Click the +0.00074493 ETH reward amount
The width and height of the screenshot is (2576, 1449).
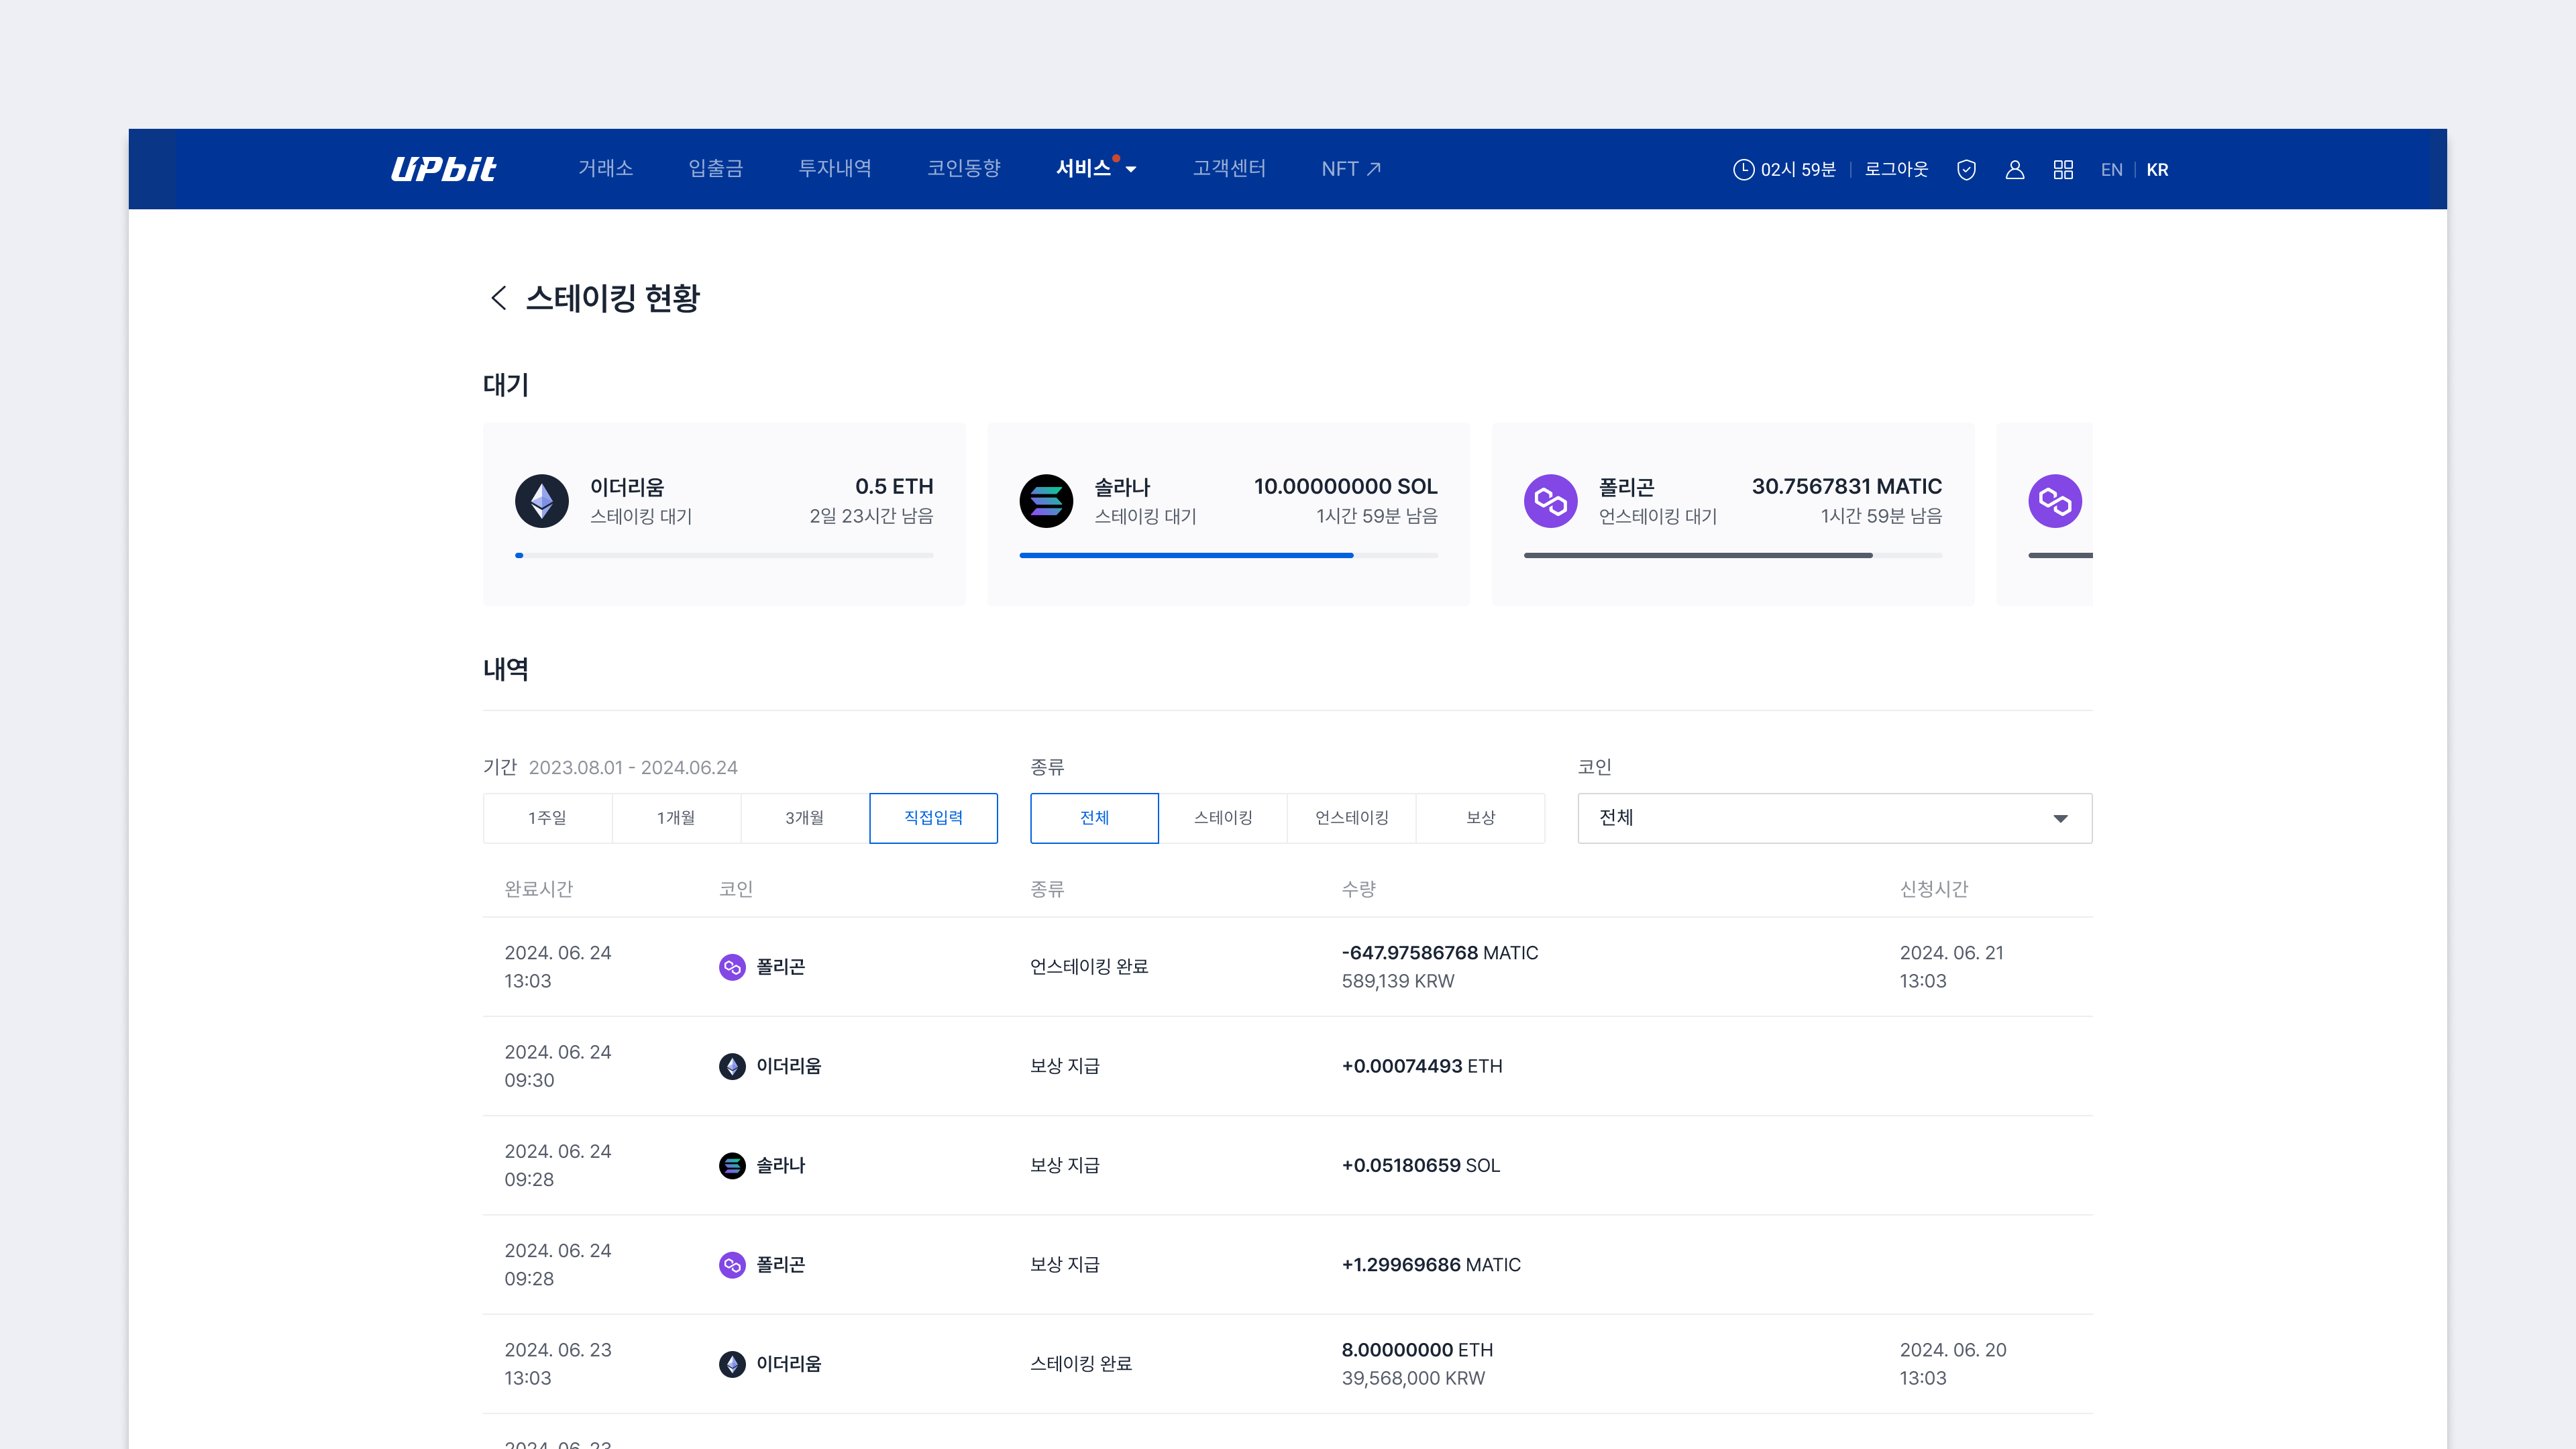click(x=1421, y=1066)
